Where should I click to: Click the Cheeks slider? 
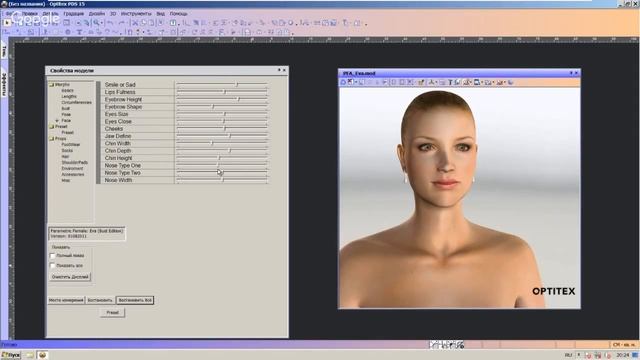222,129
